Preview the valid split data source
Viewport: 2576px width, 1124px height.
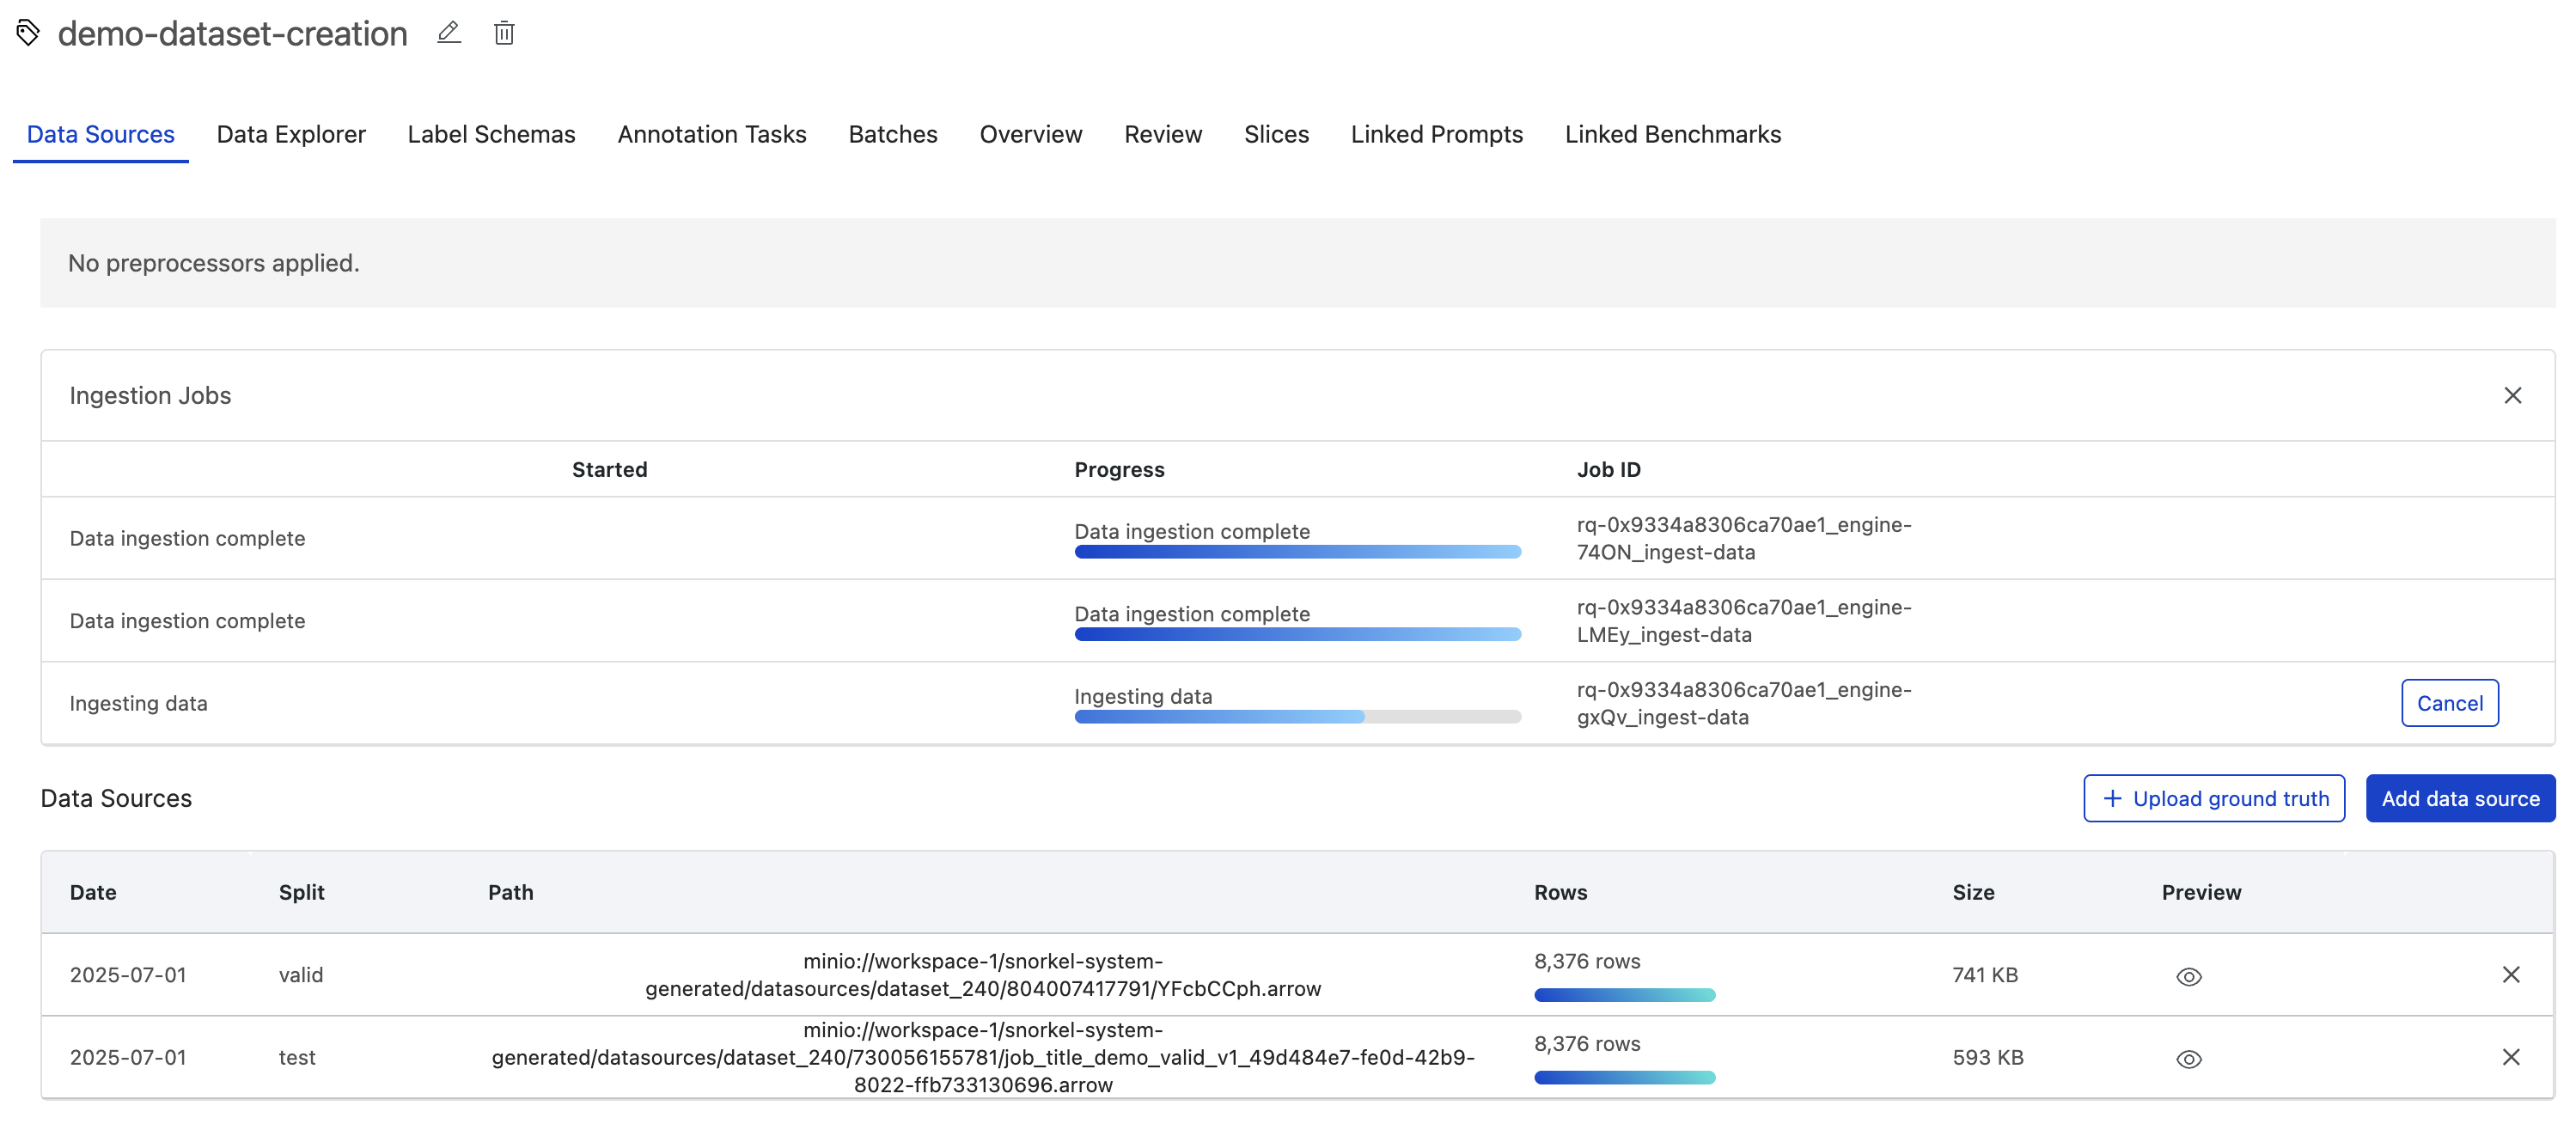(x=2188, y=976)
